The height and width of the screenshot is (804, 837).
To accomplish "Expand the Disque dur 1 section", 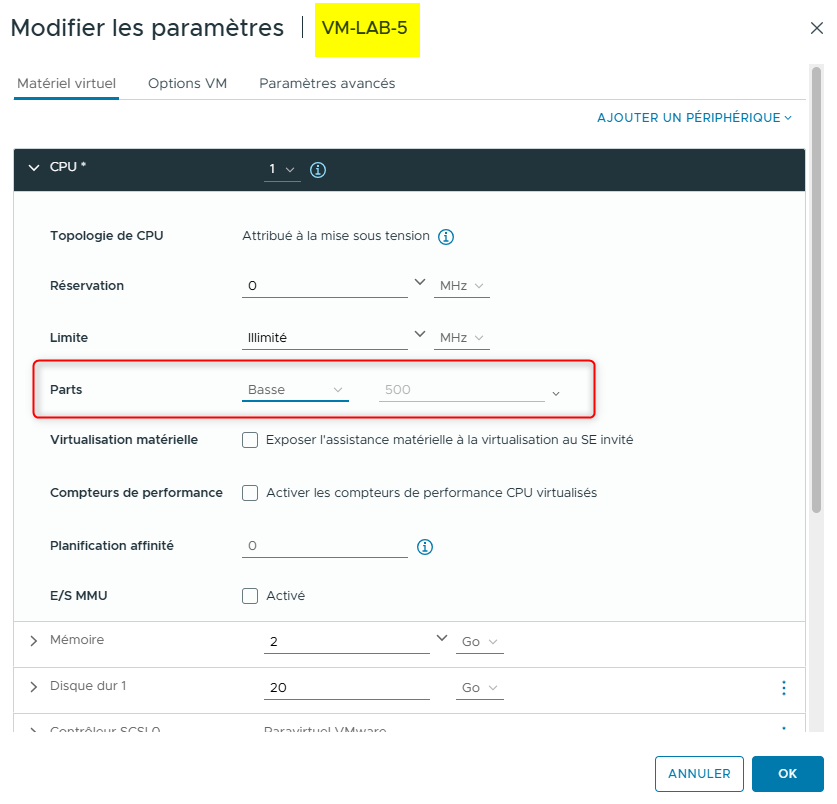I will [x=34, y=687].
